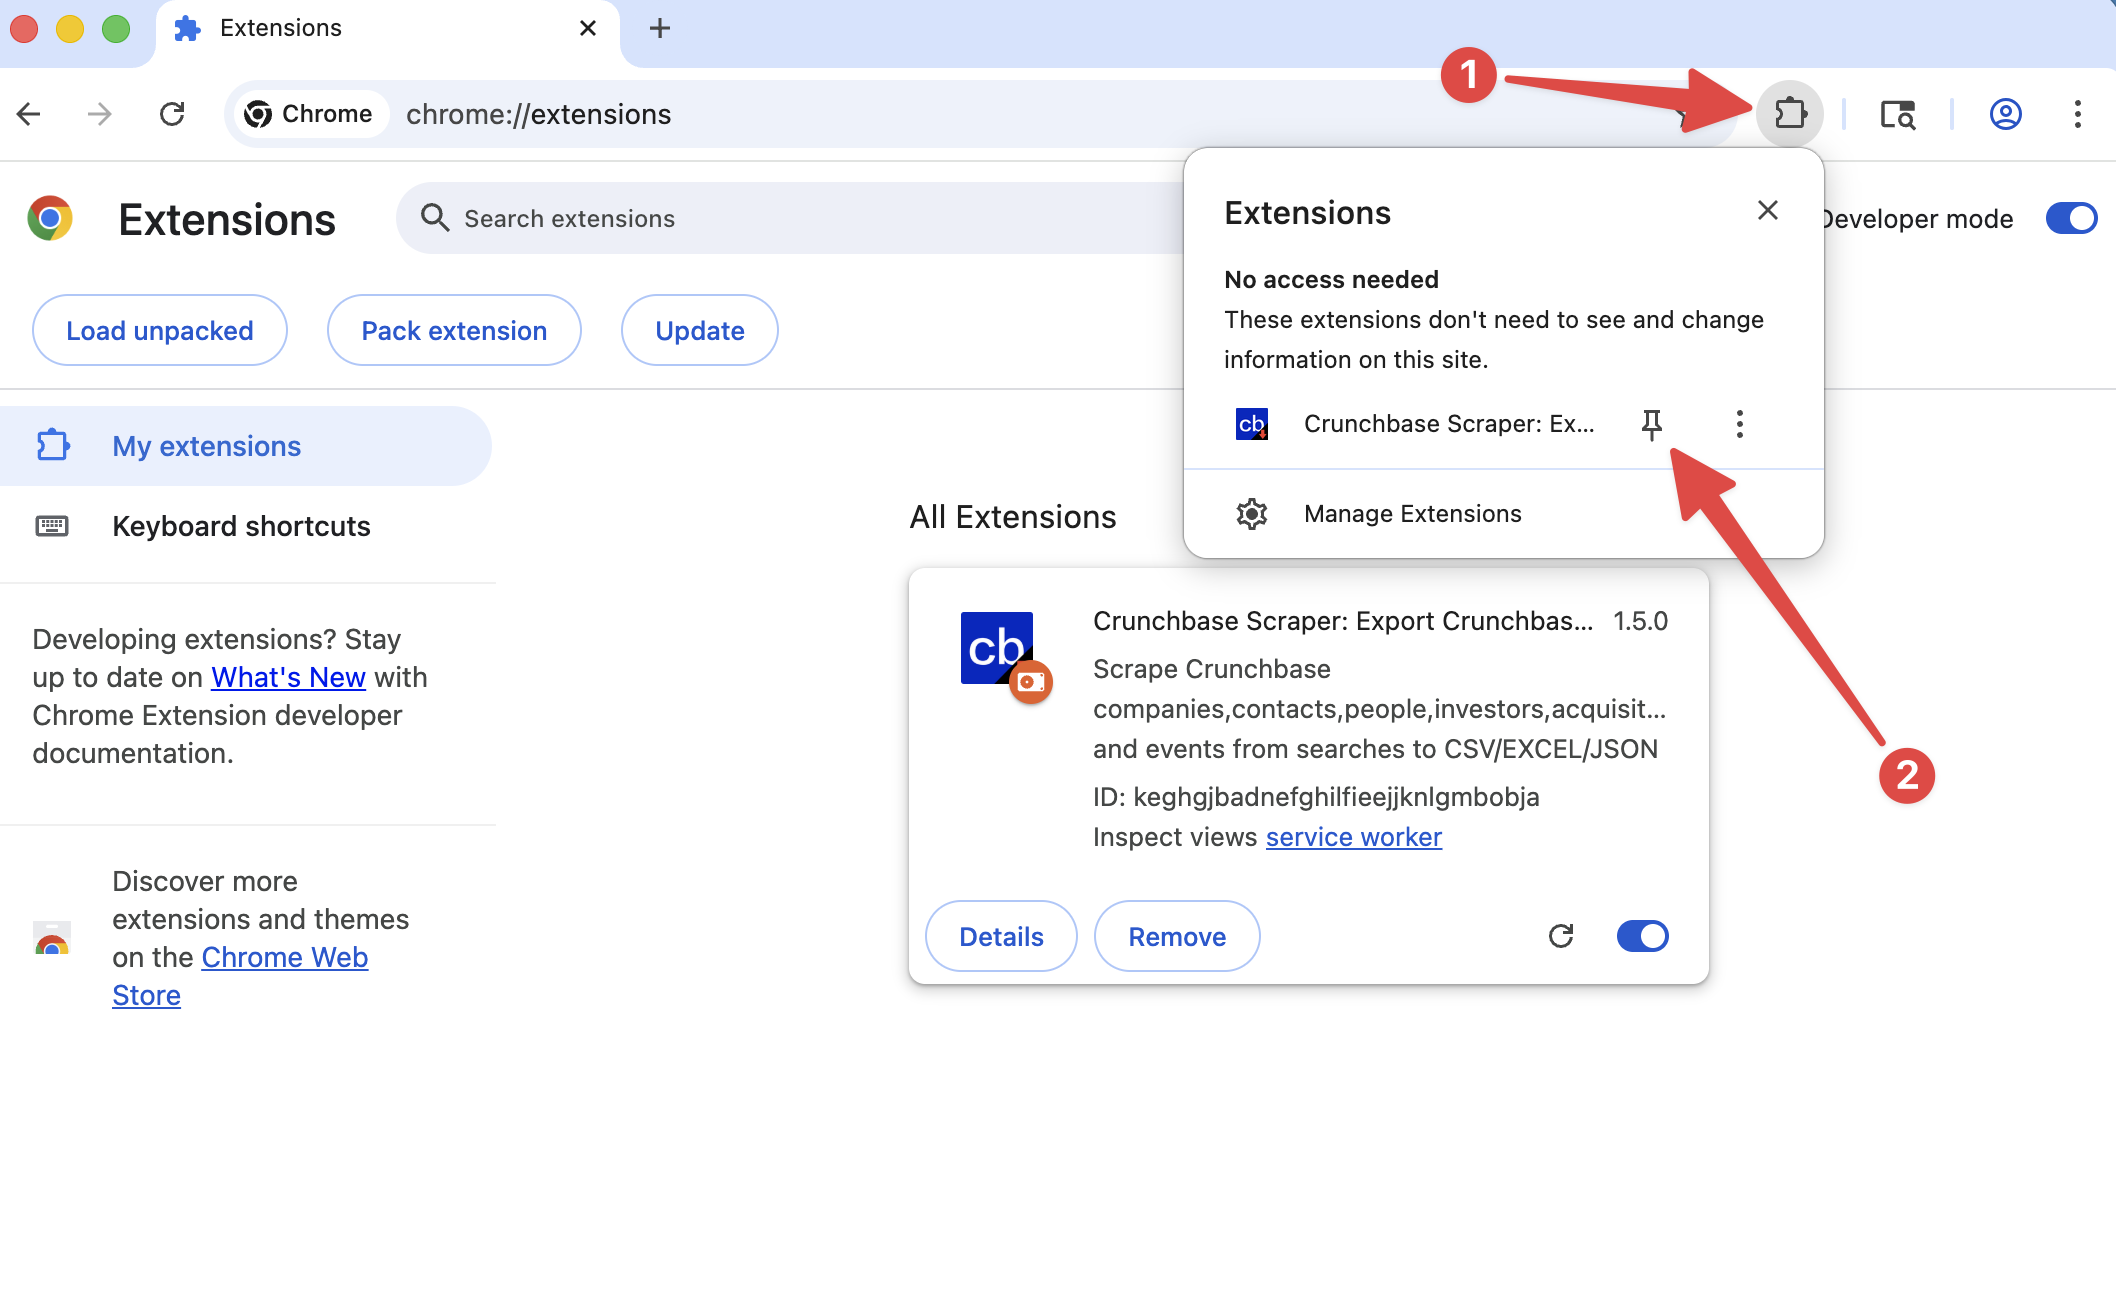Pin the Crunchbase Scraper extension
Image resolution: width=2116 pixels, height=1290 pixels.
click(x=1652, y=424)
